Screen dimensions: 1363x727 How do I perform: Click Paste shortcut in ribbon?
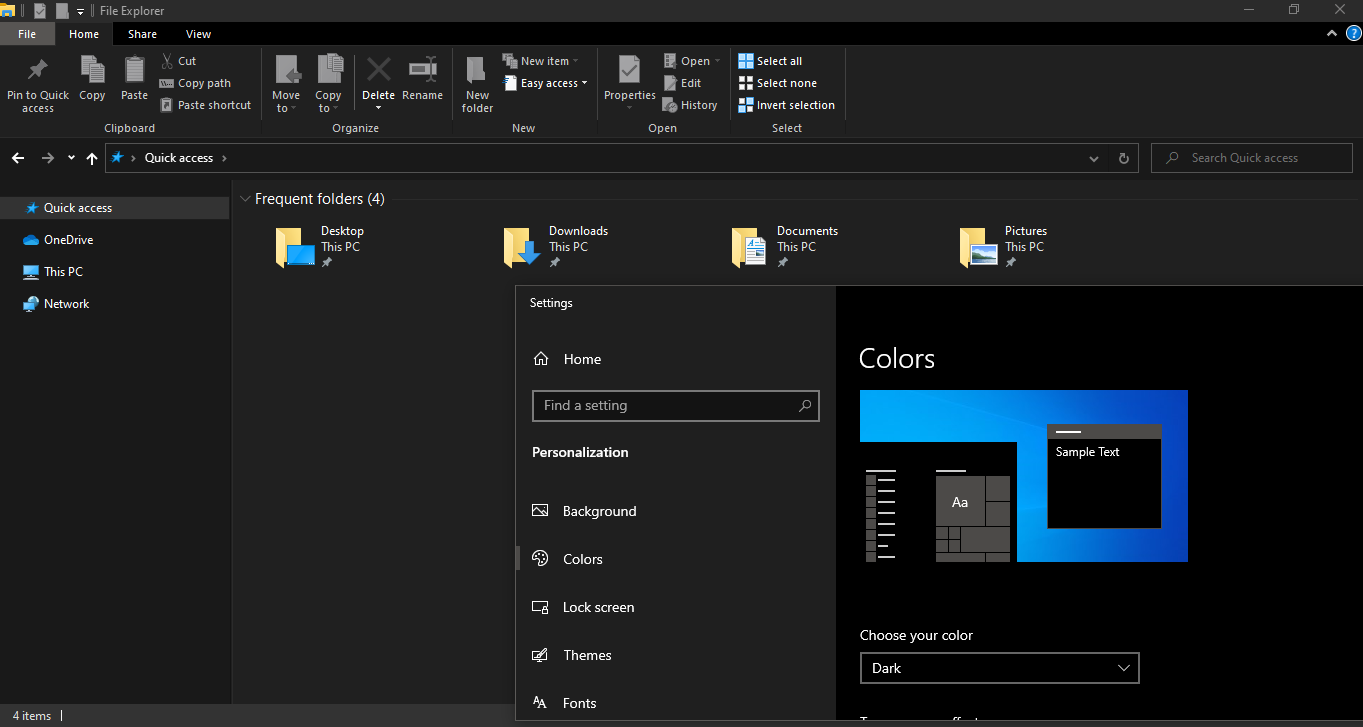coord(205,105)
